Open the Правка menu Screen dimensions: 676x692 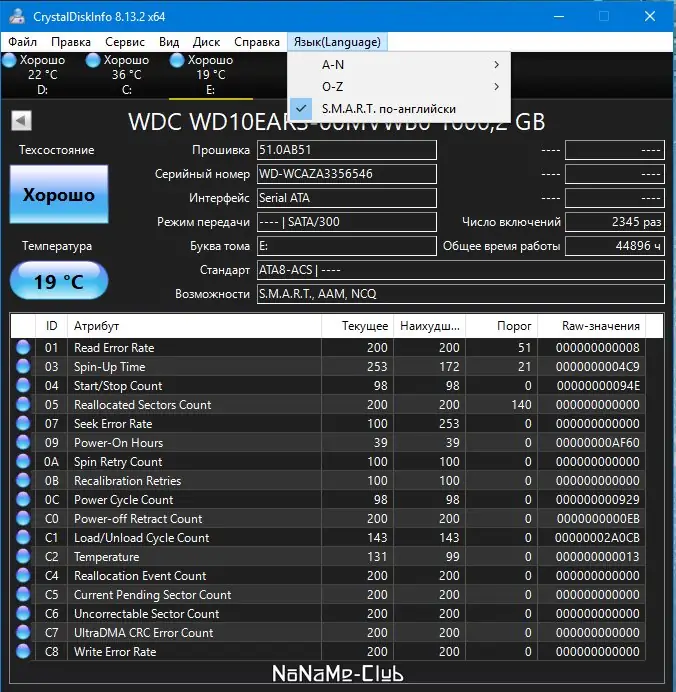(x=71, y=42)
